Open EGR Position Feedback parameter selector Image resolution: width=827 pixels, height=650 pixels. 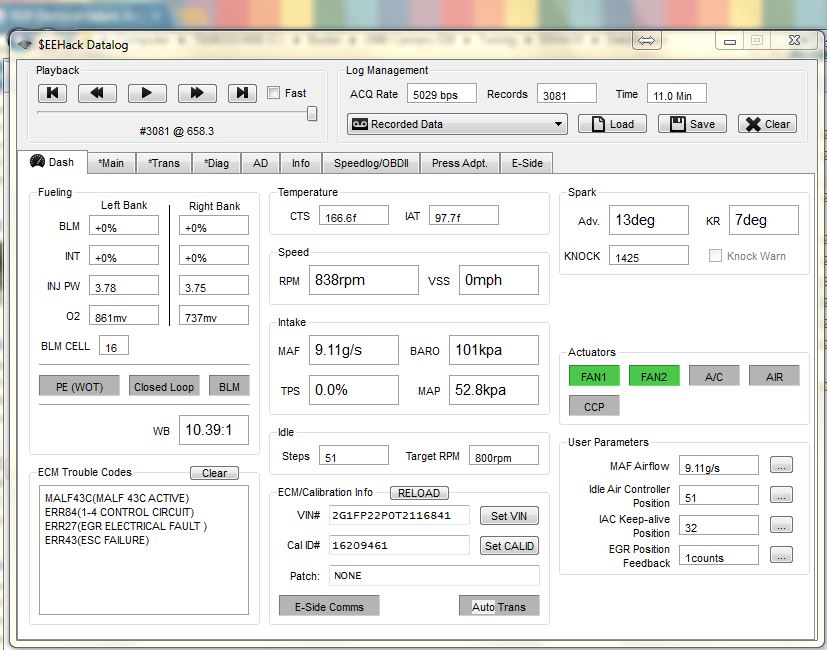pyautogui.click(x=781, y=556)
